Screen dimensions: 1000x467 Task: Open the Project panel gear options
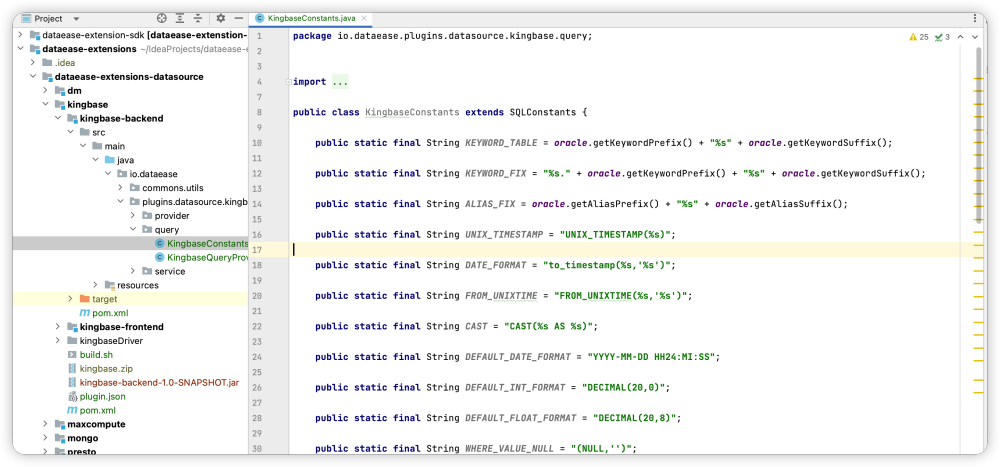click(x=221, y=19)
